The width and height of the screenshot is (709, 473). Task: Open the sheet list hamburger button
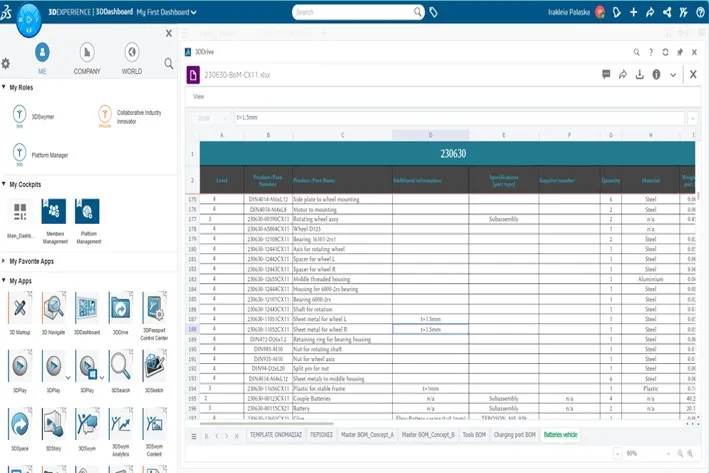194,436
